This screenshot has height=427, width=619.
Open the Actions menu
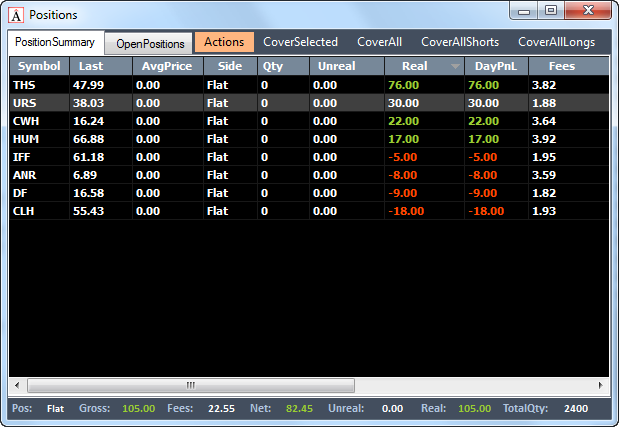coord(224,42)
